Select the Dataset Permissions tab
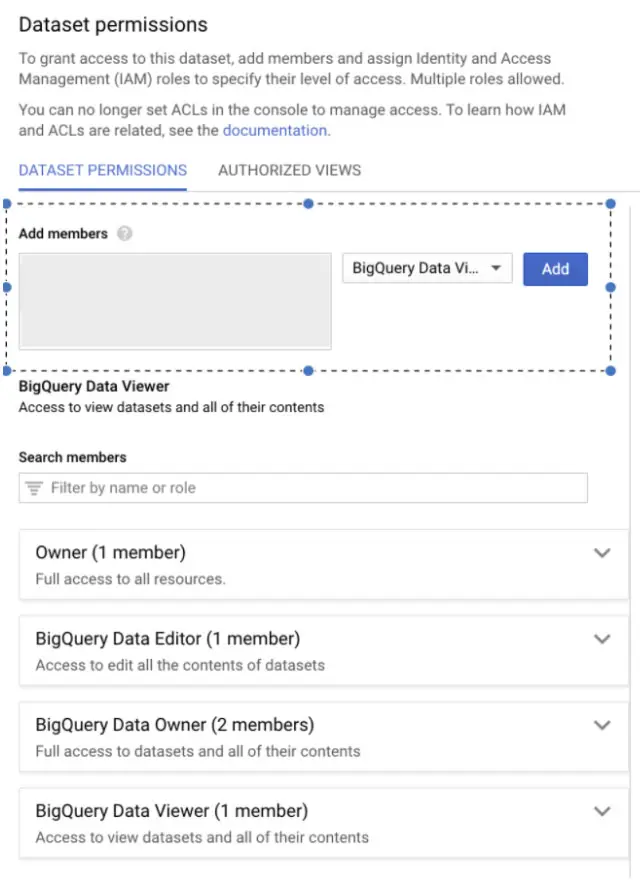 click(102, 170)
